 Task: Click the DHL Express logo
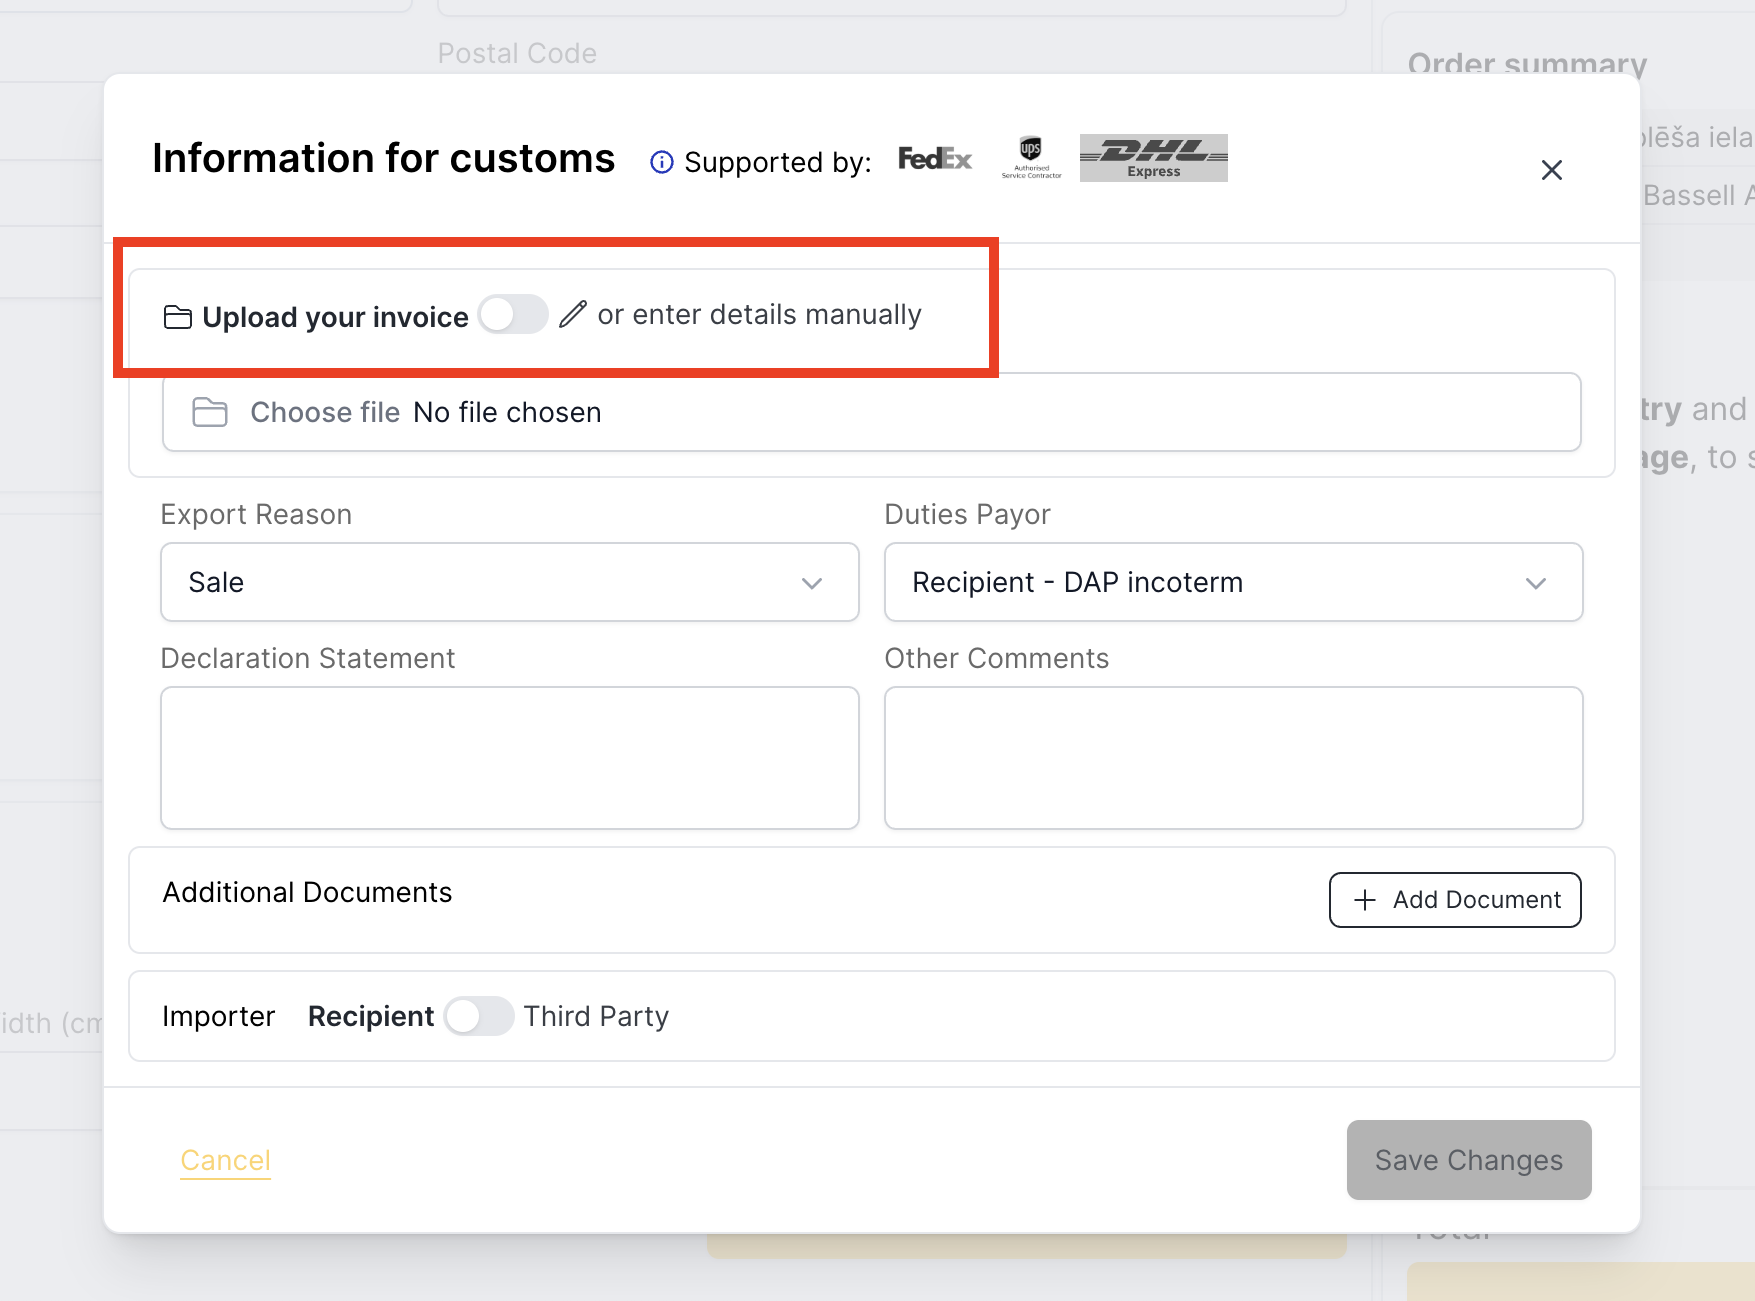[x=1153, y=158]
